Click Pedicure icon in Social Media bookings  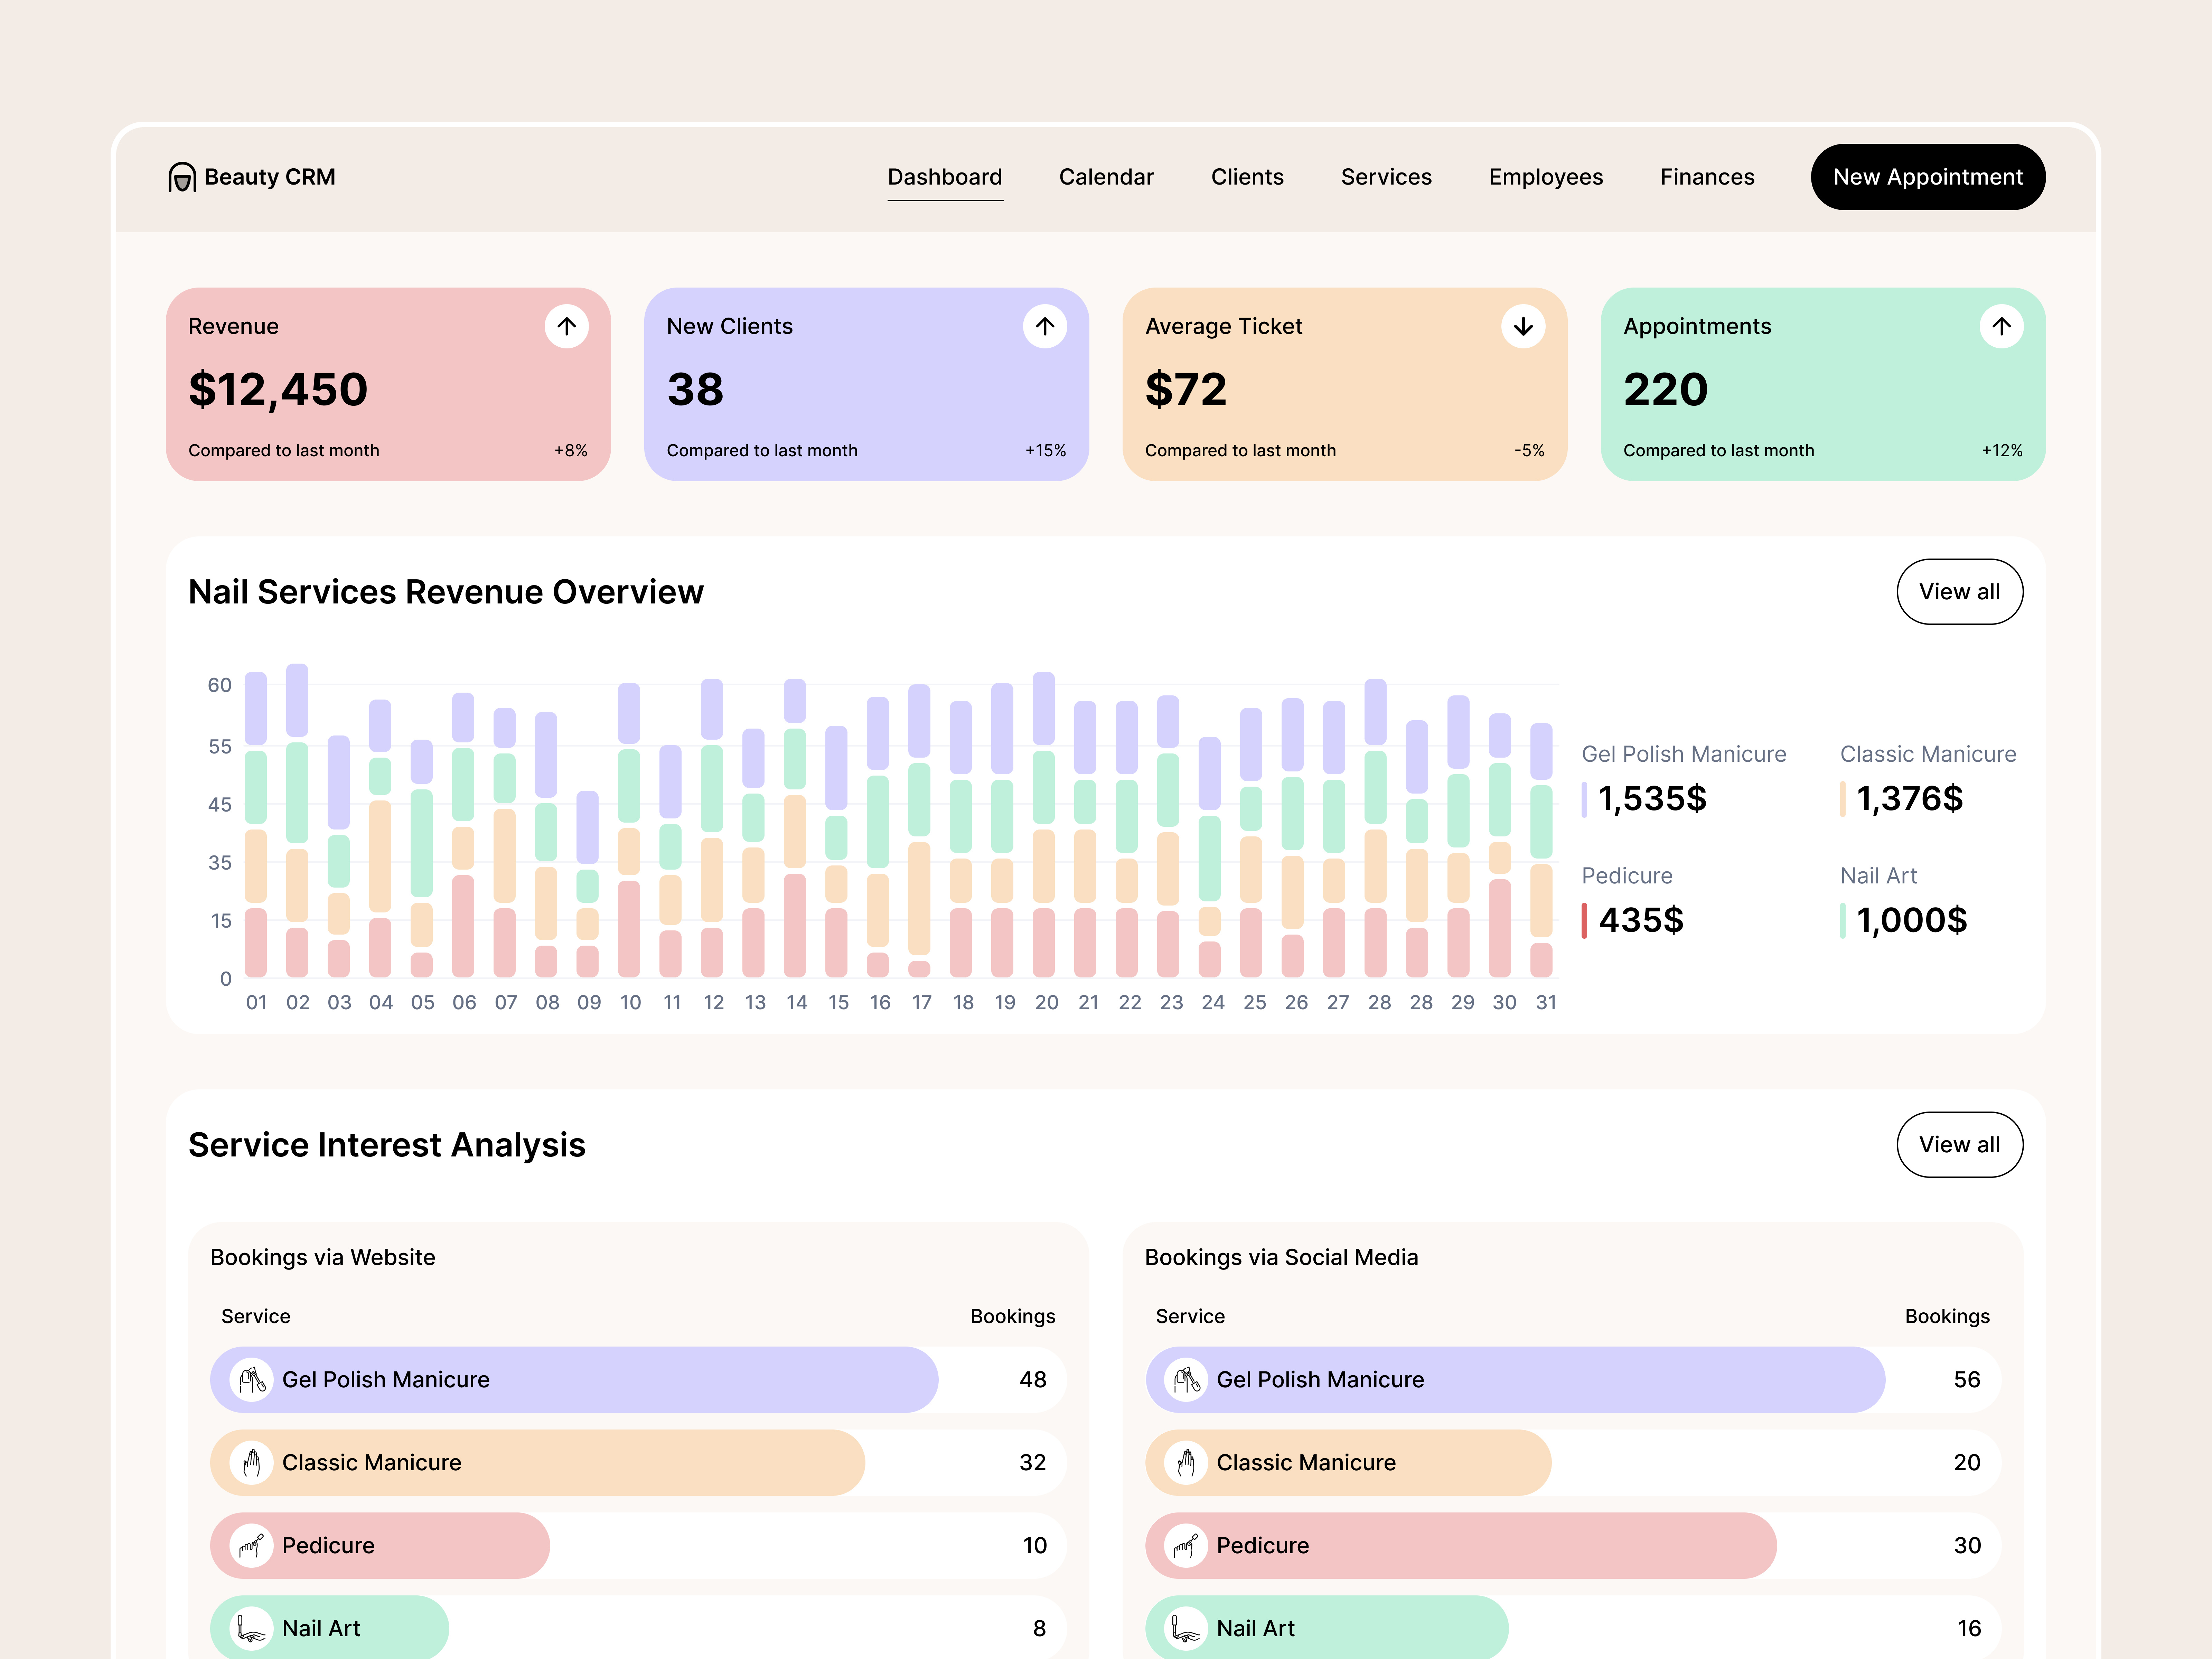click(1186, 1546)
